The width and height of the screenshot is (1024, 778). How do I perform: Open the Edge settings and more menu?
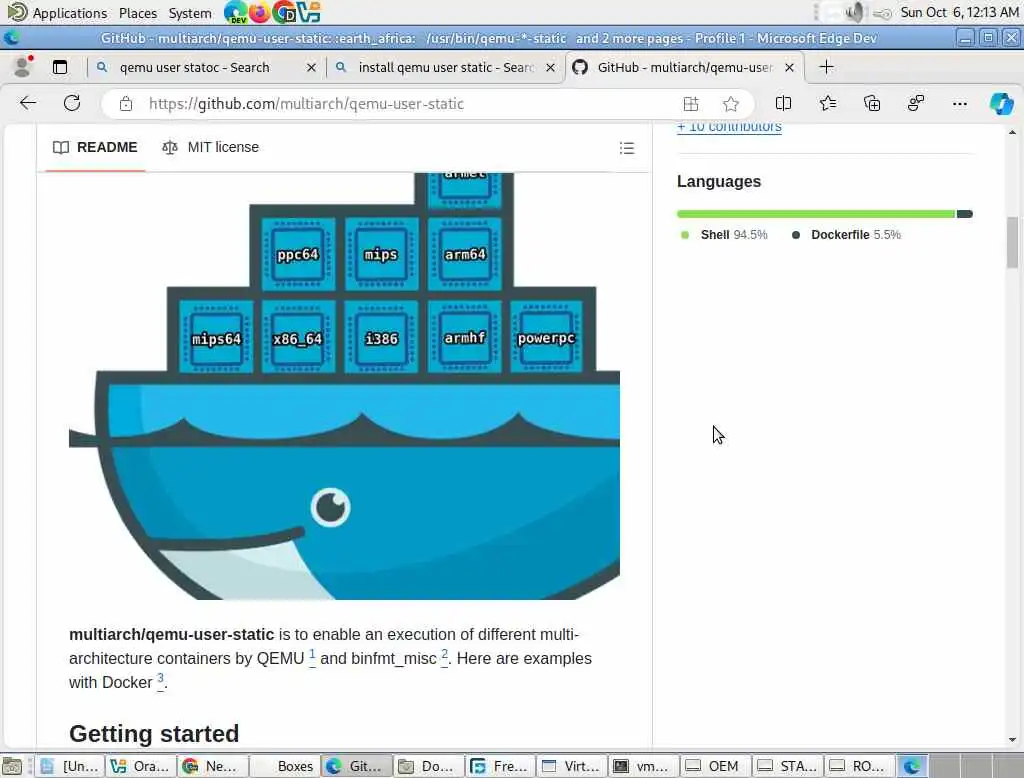959,103
